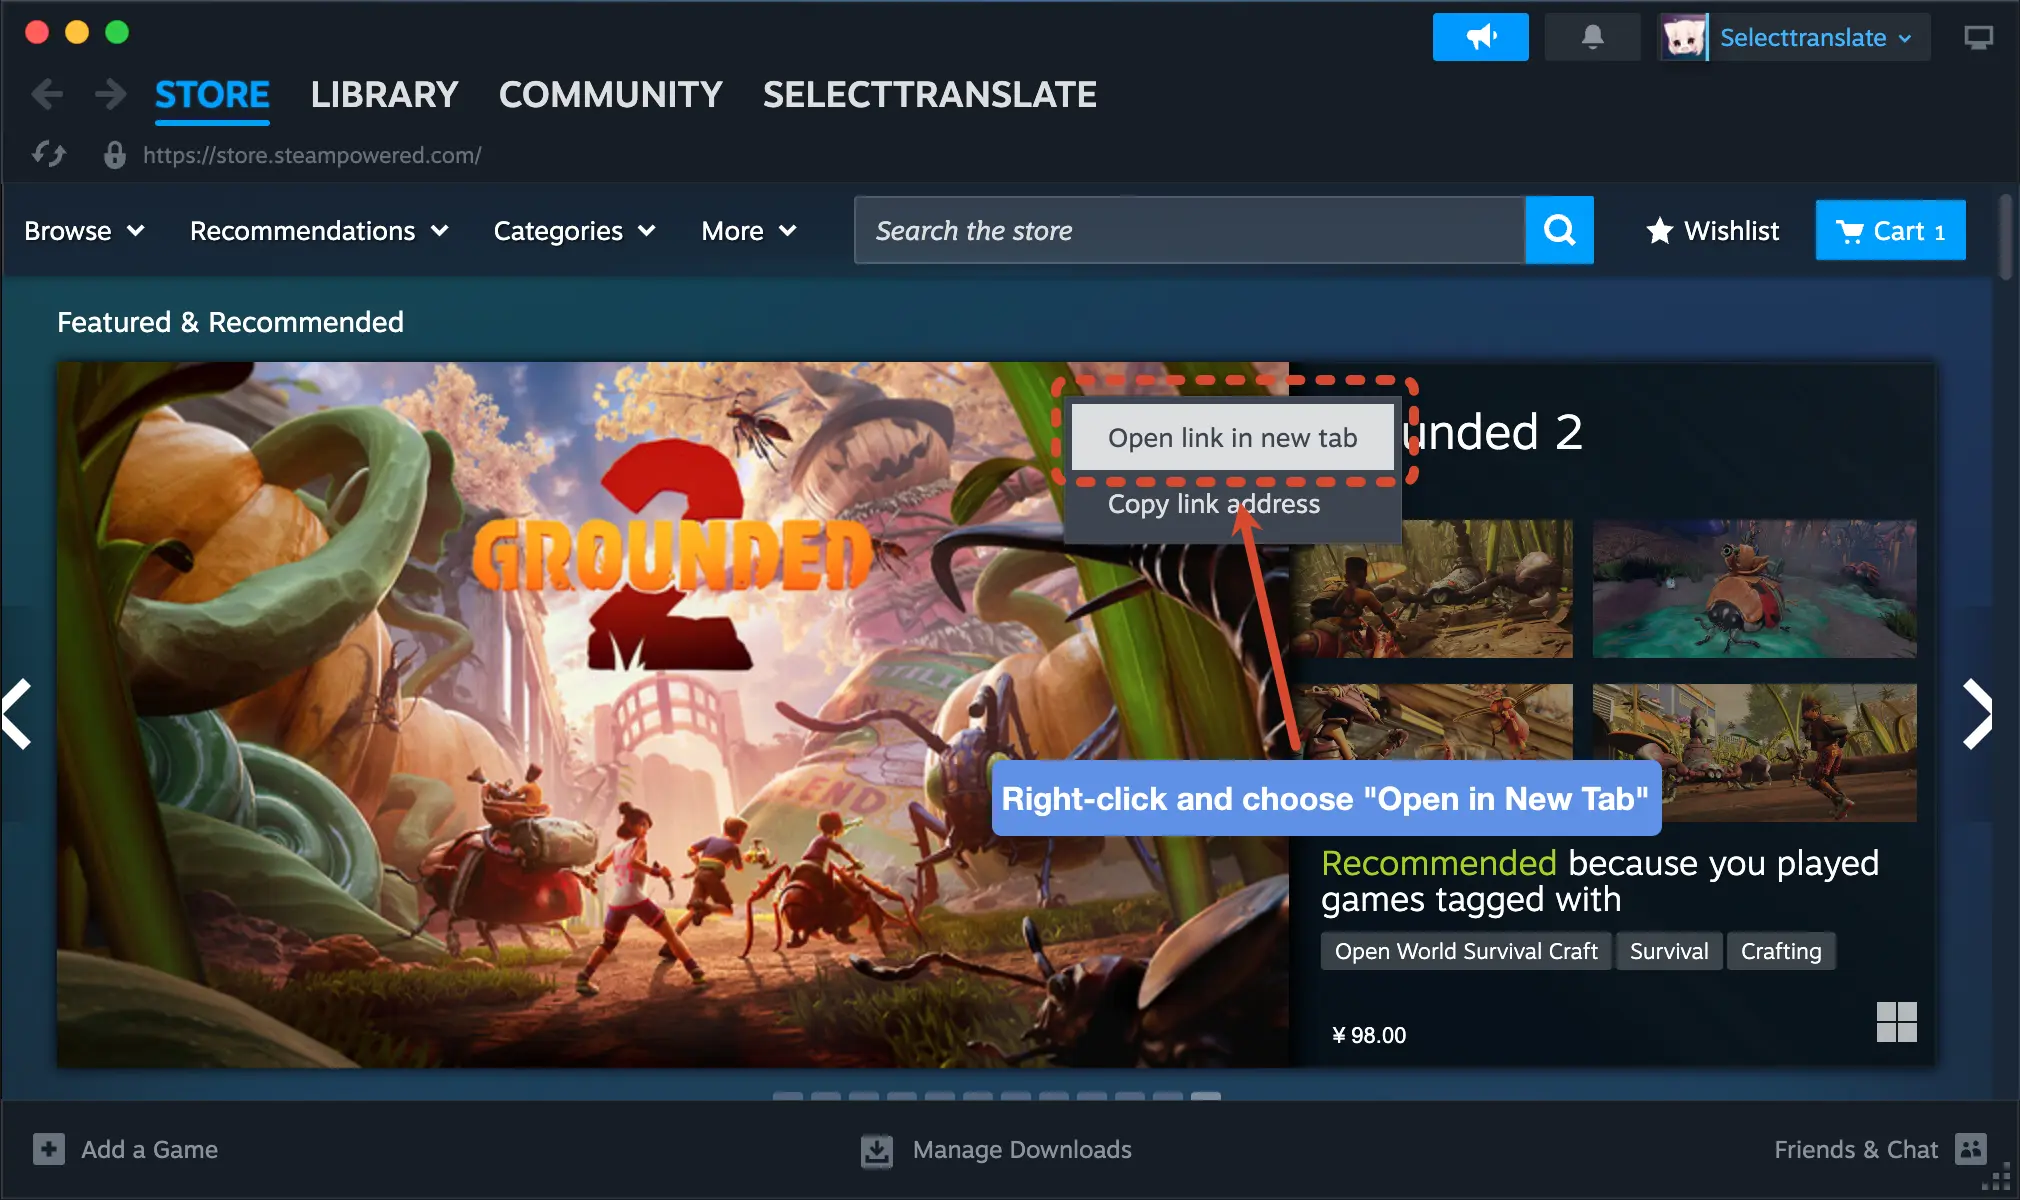Click the page vertical scrollbar
The width and height of the screenshot is (2020, 1200).
click(2005, 237)
